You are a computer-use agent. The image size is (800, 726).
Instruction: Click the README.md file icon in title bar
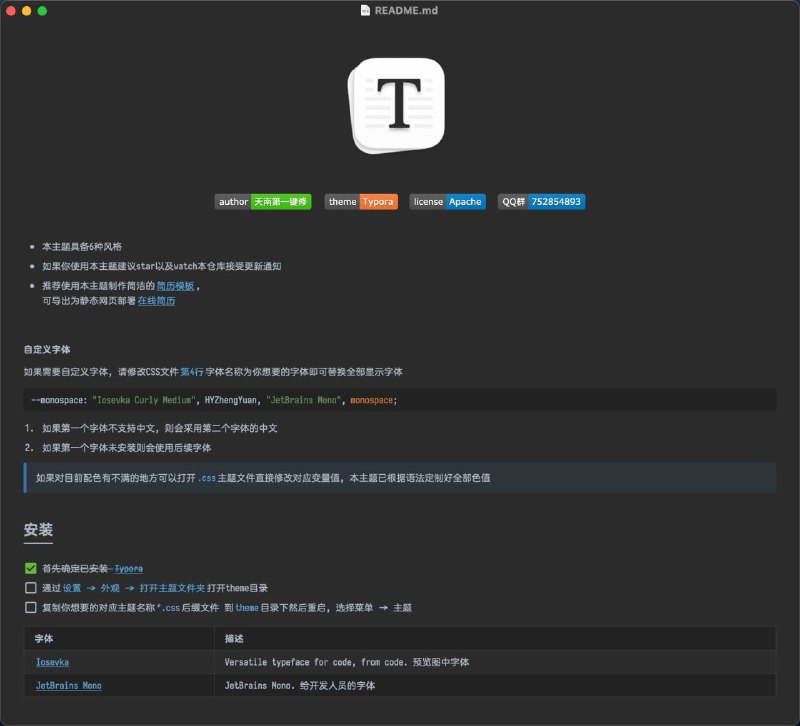[365, 10]
